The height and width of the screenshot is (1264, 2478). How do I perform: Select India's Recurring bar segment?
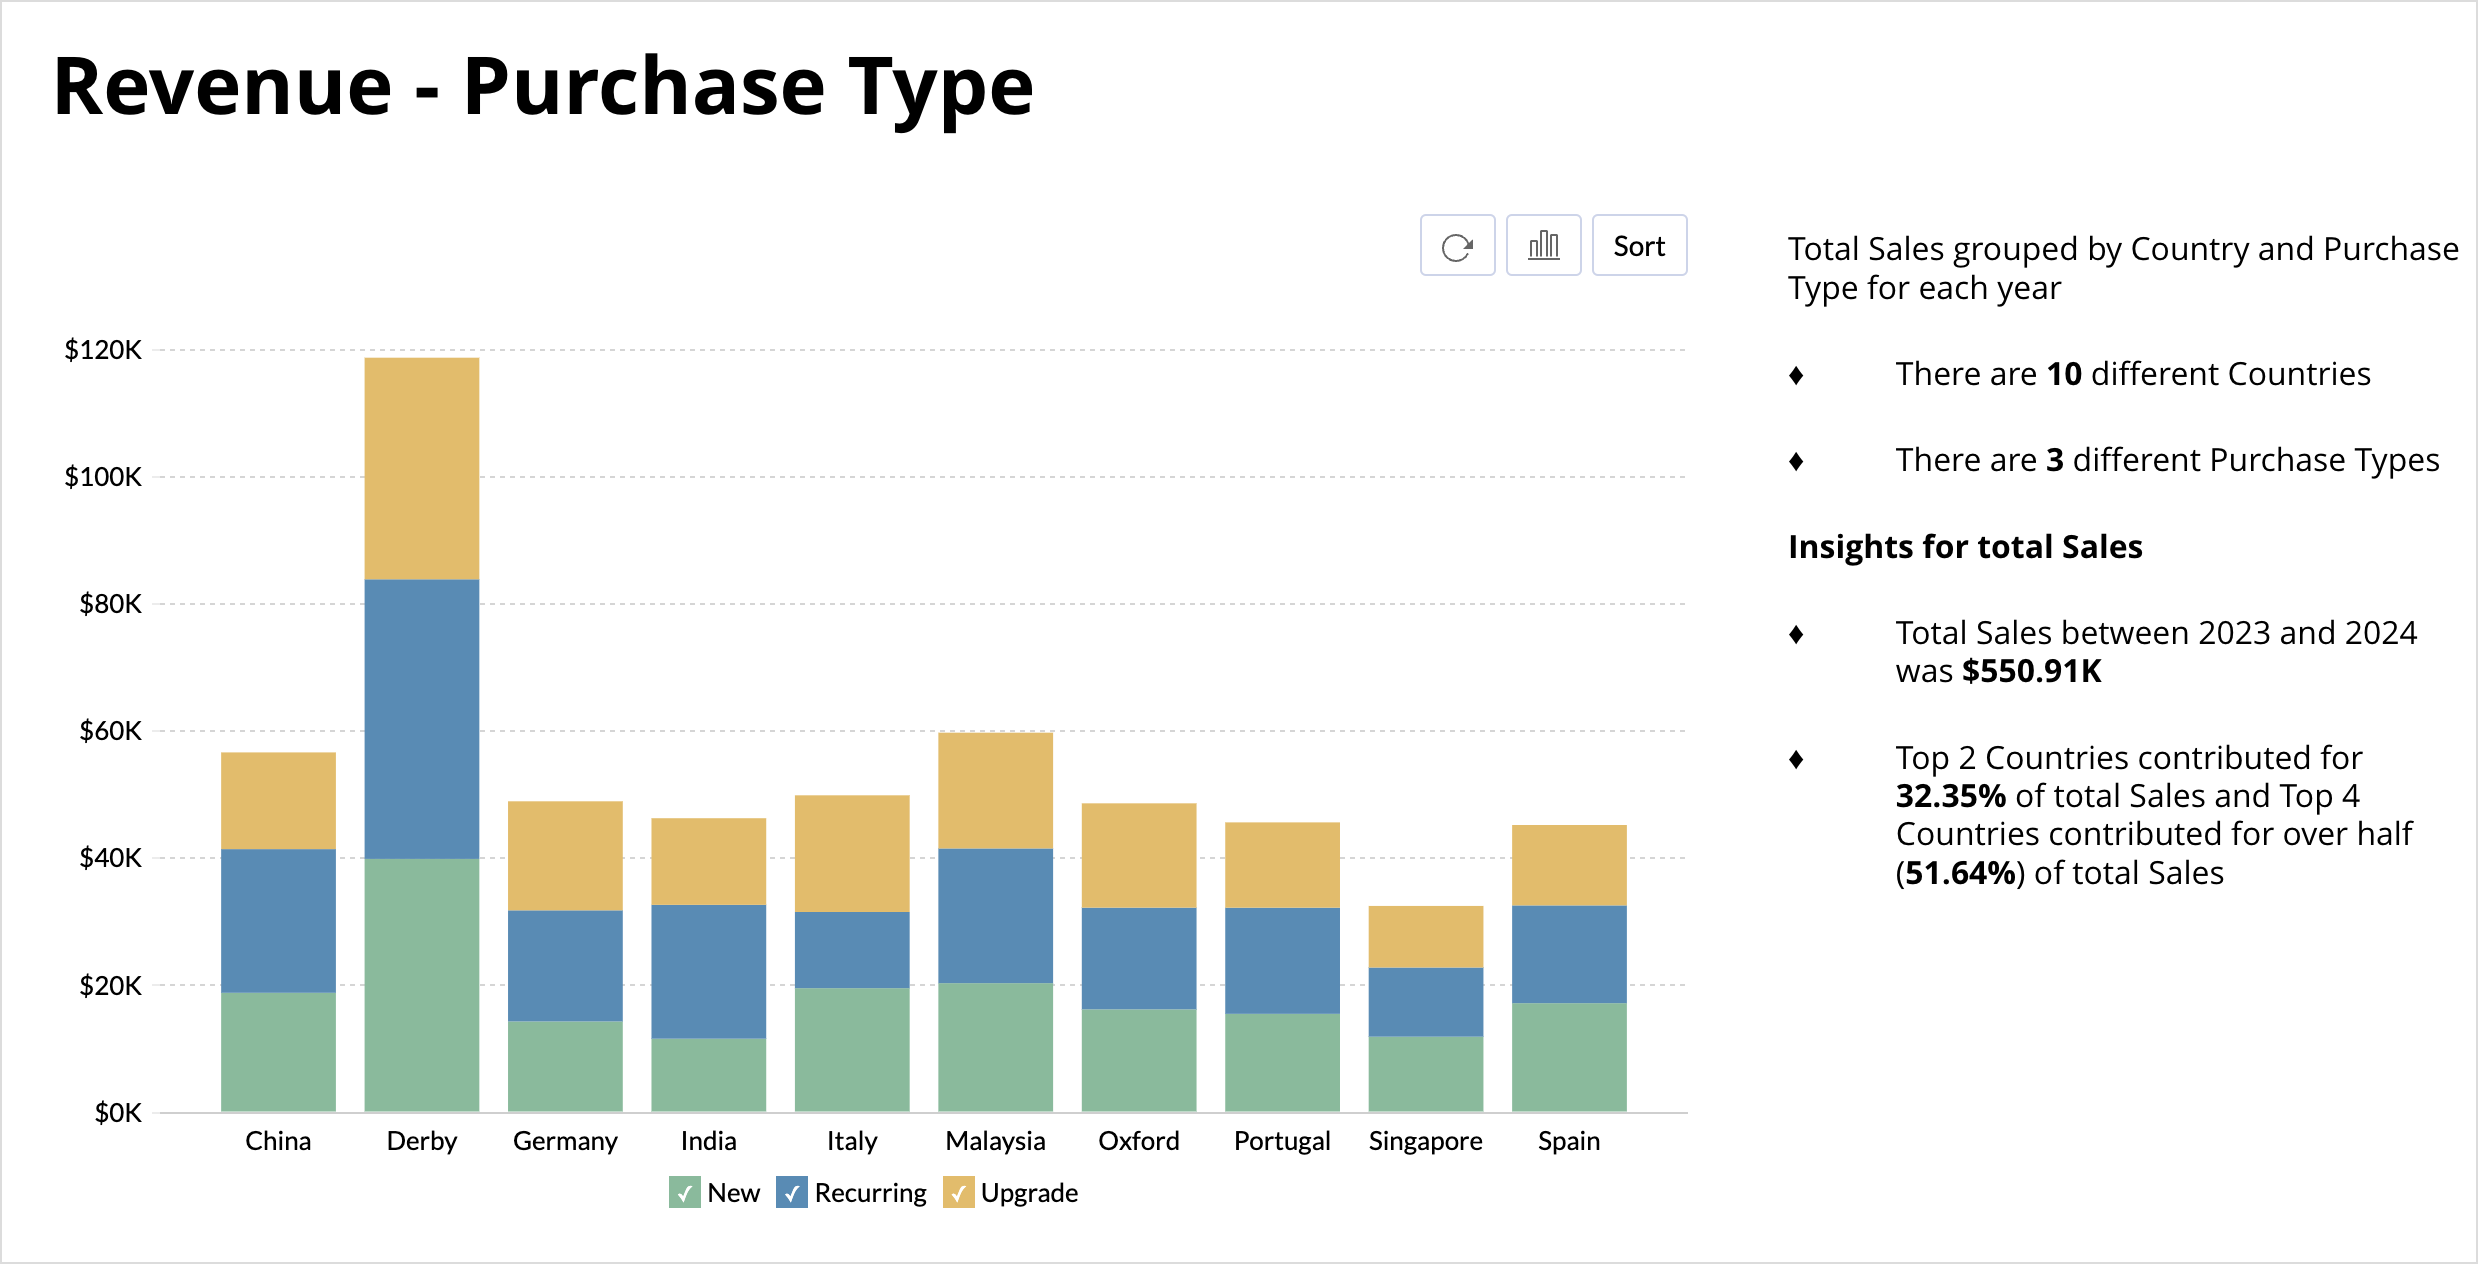pyautogui.click(x=708, y=971)
